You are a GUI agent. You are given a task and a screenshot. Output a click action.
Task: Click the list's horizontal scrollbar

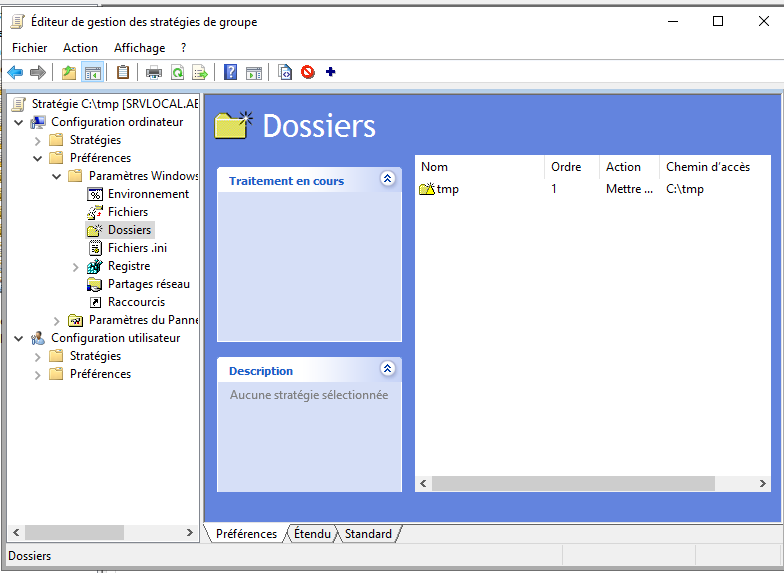(573, 483)
